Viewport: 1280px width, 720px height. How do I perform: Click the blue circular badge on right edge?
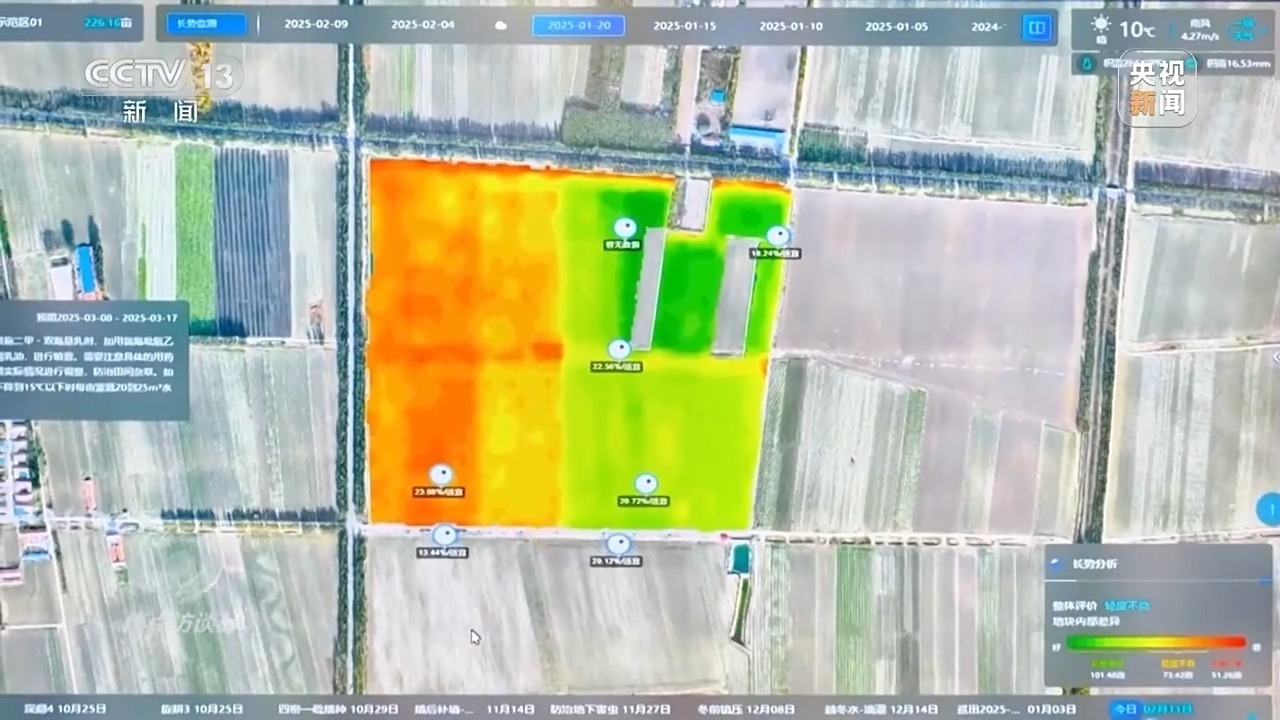click(1268, 510)
